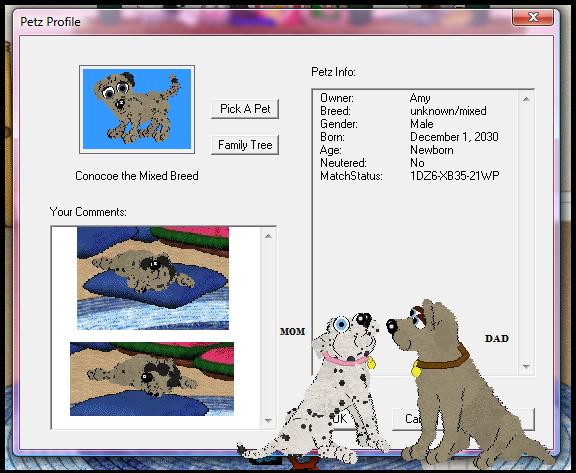The width and height of the screenshot is (576, 473).
Task: Click the 'Conocoe the Mixed Breed' caption
Action: [x=137, y=176]
